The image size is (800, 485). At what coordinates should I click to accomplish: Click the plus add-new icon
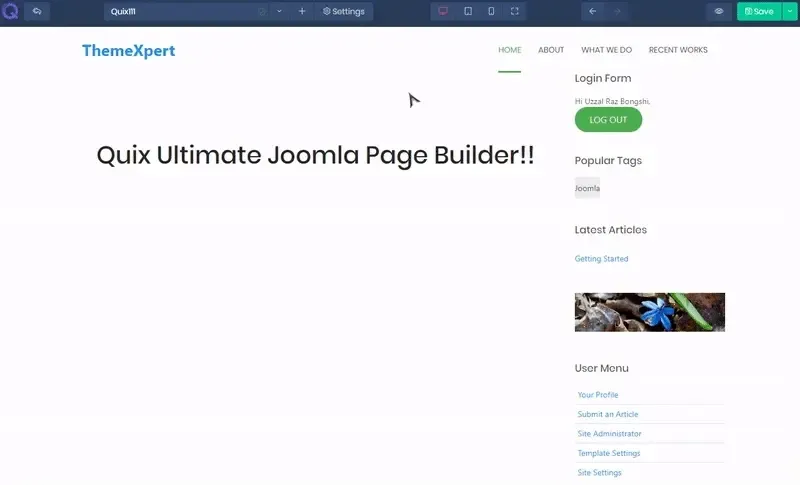[302, 11]
